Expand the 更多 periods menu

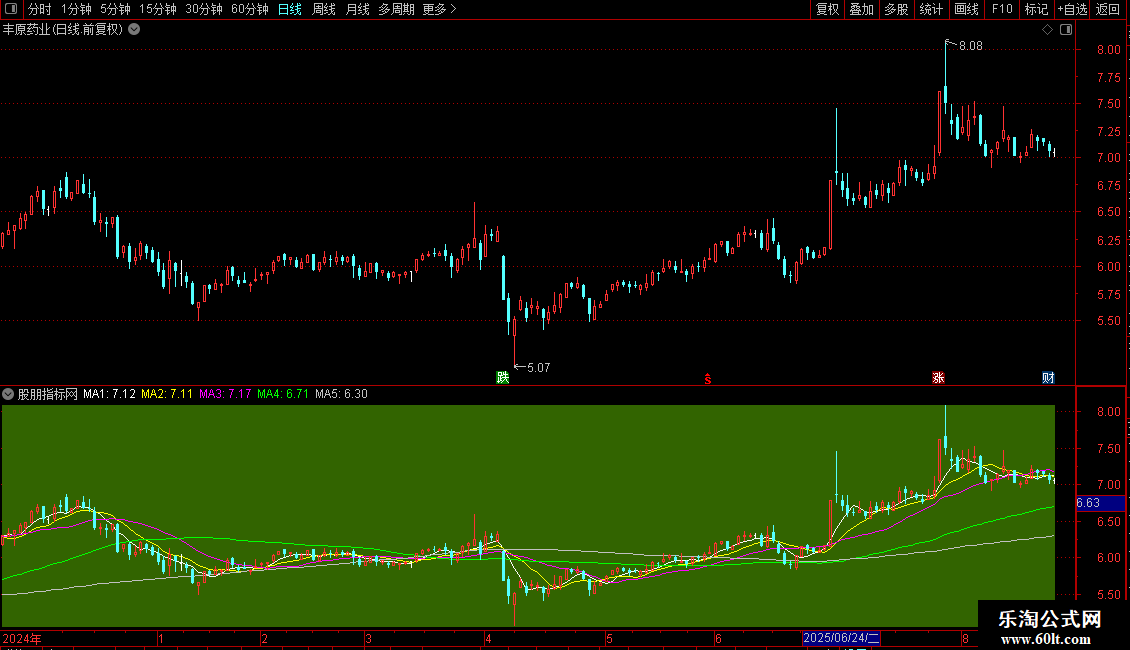439,9
